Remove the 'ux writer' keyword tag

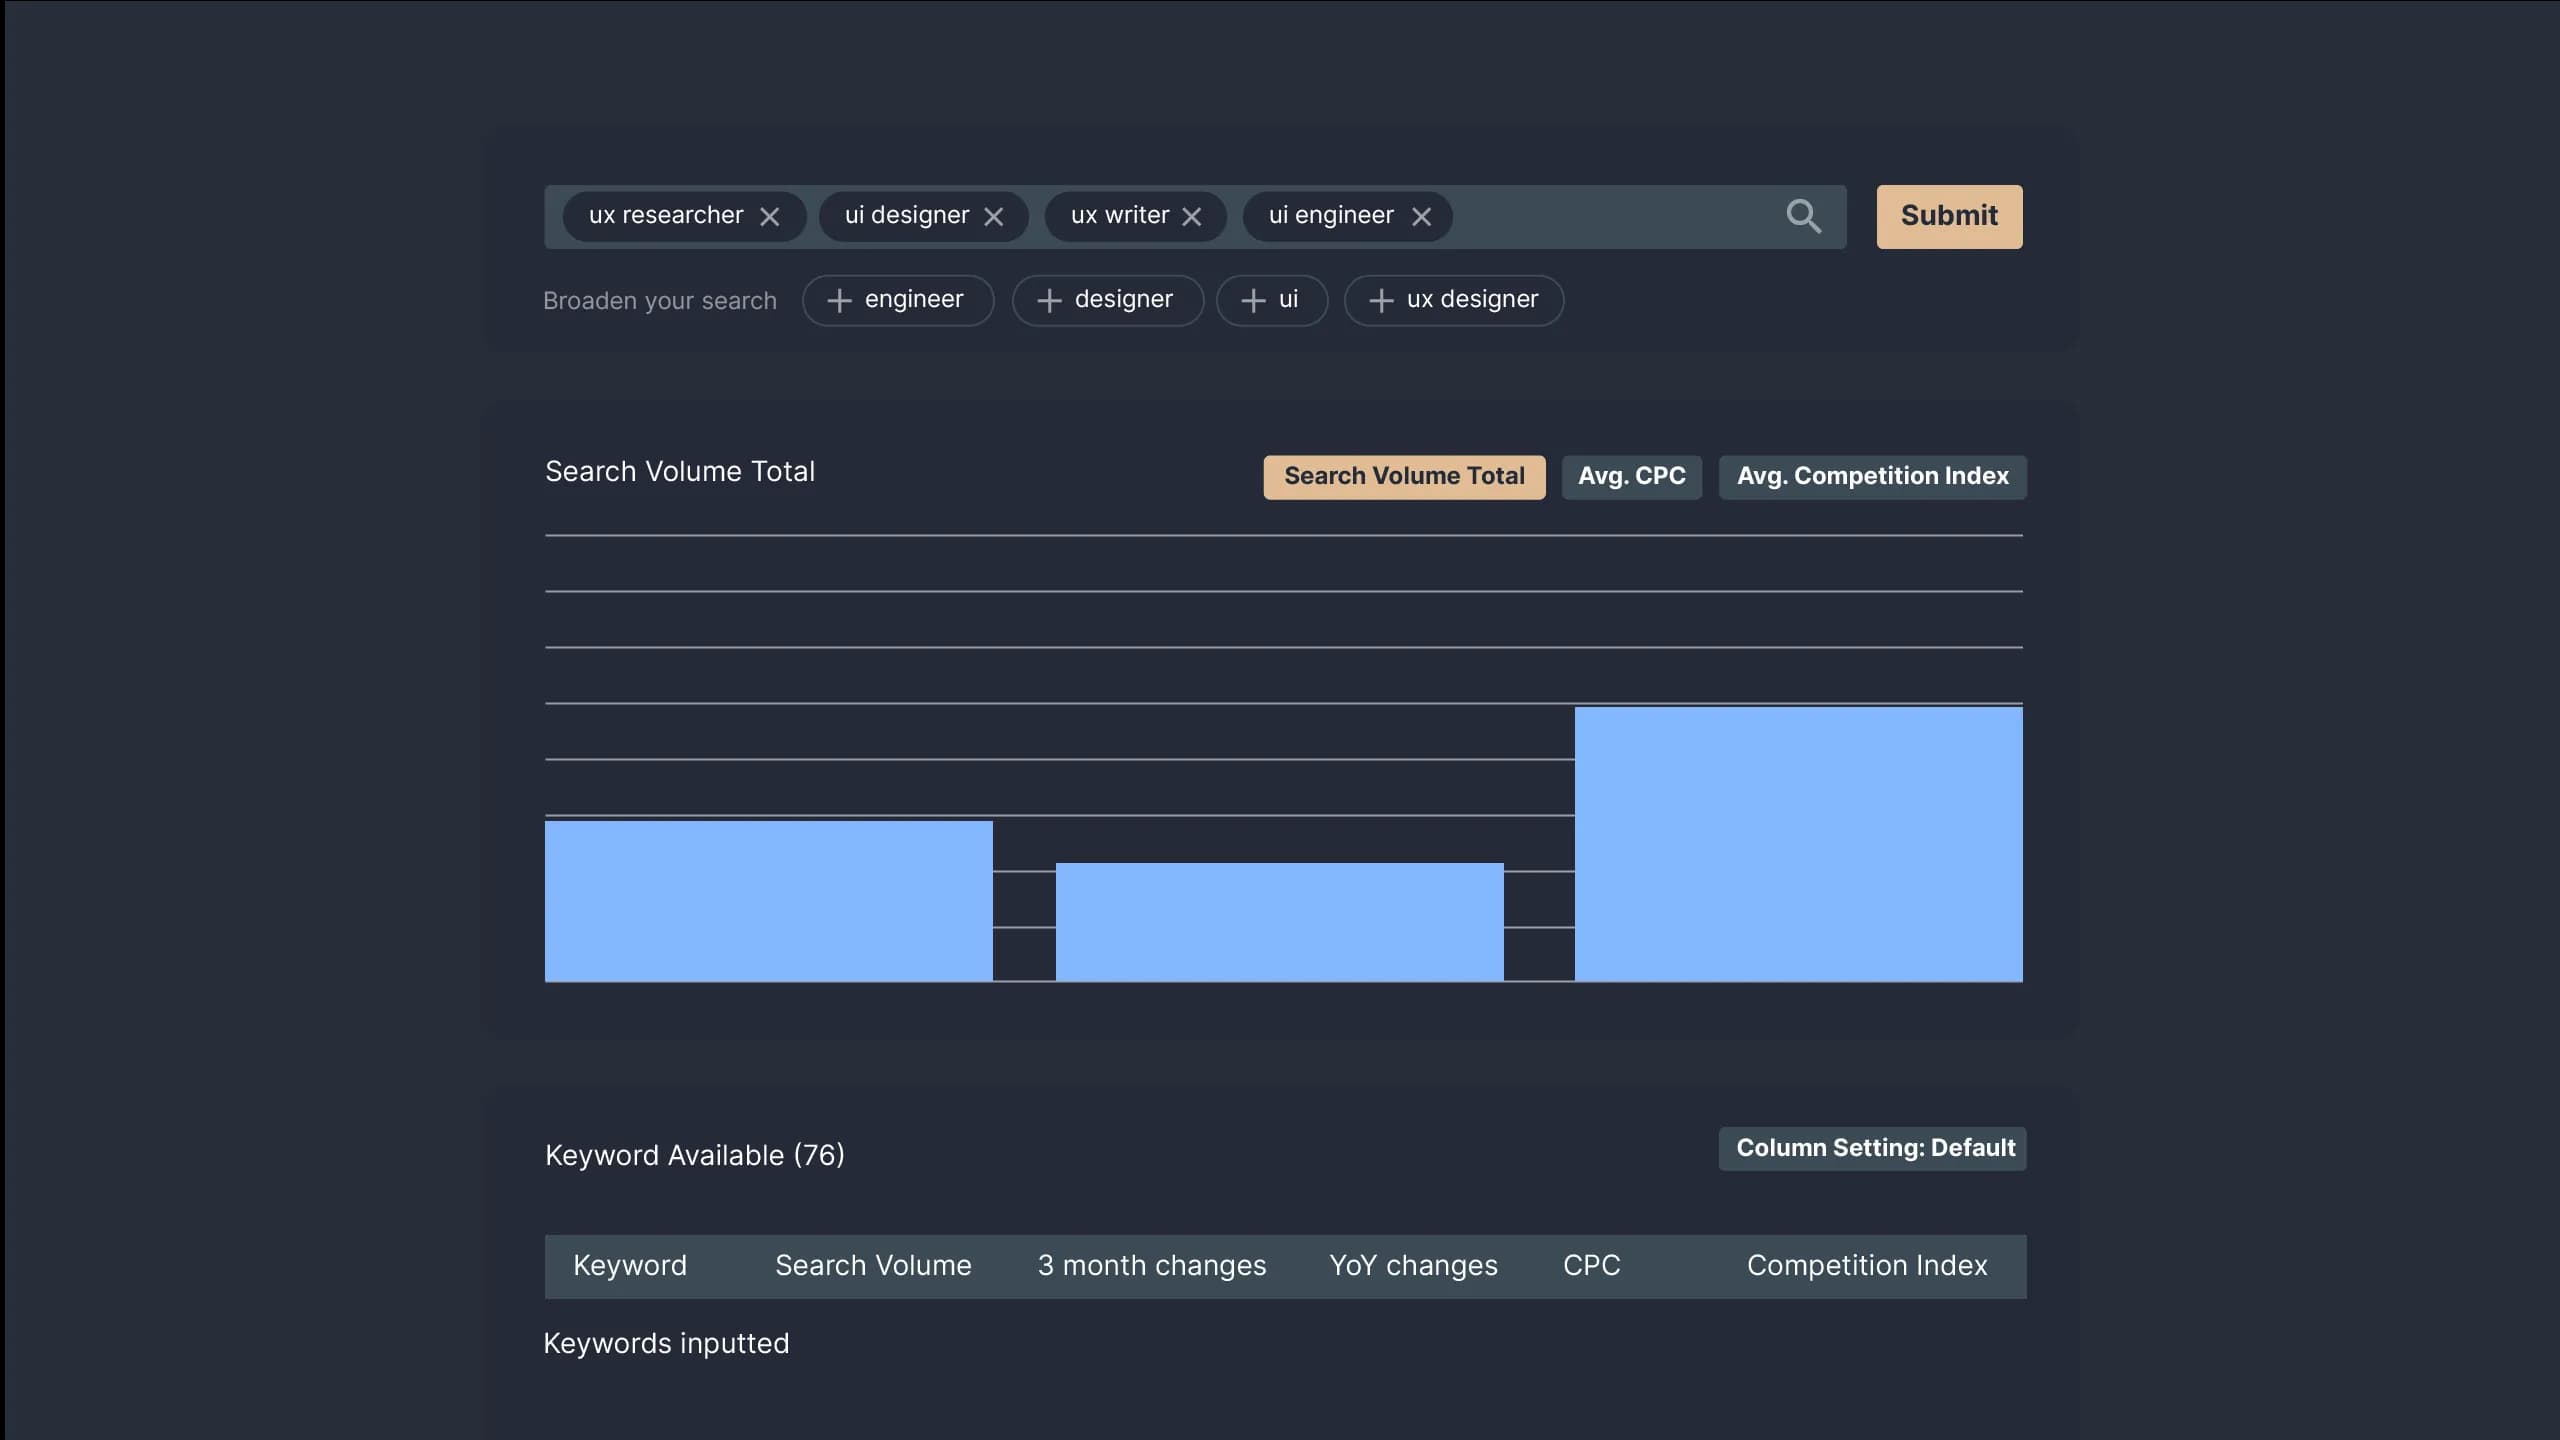click(x=1196, y=215)
